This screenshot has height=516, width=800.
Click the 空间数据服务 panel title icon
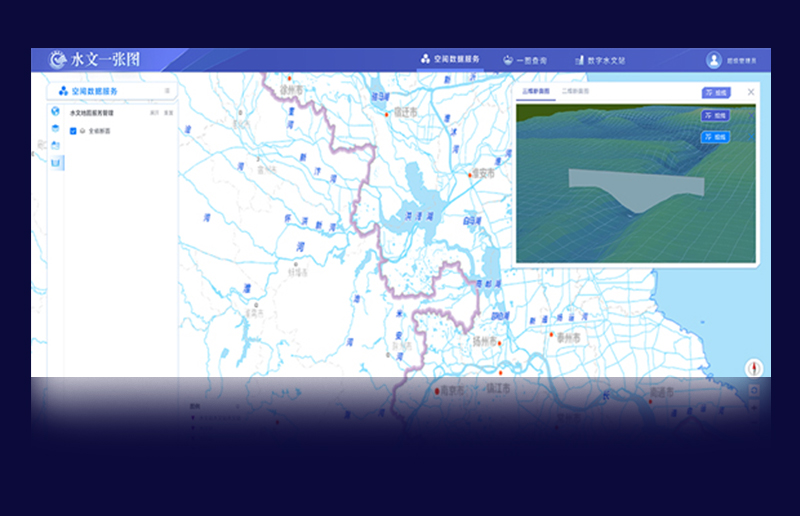(63, 91)
